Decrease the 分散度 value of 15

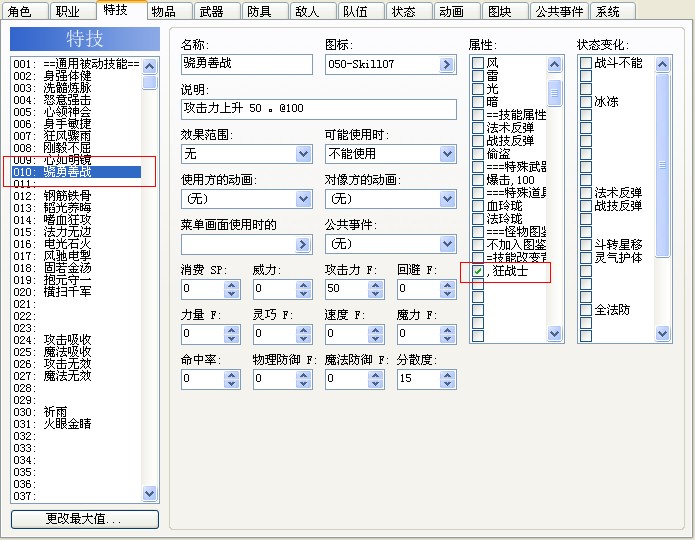[x=447, y=383]
